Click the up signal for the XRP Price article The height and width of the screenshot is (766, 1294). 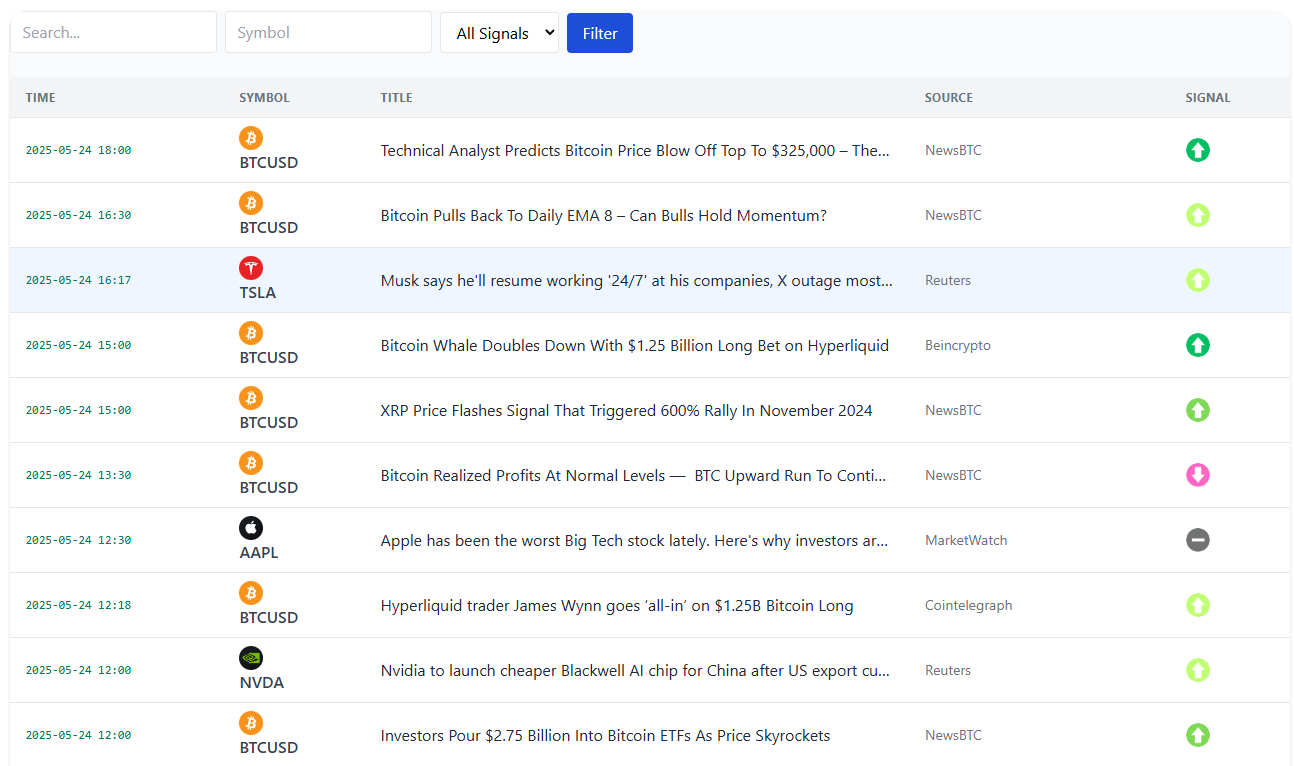pyautogui.click(x=1198, y=410)
